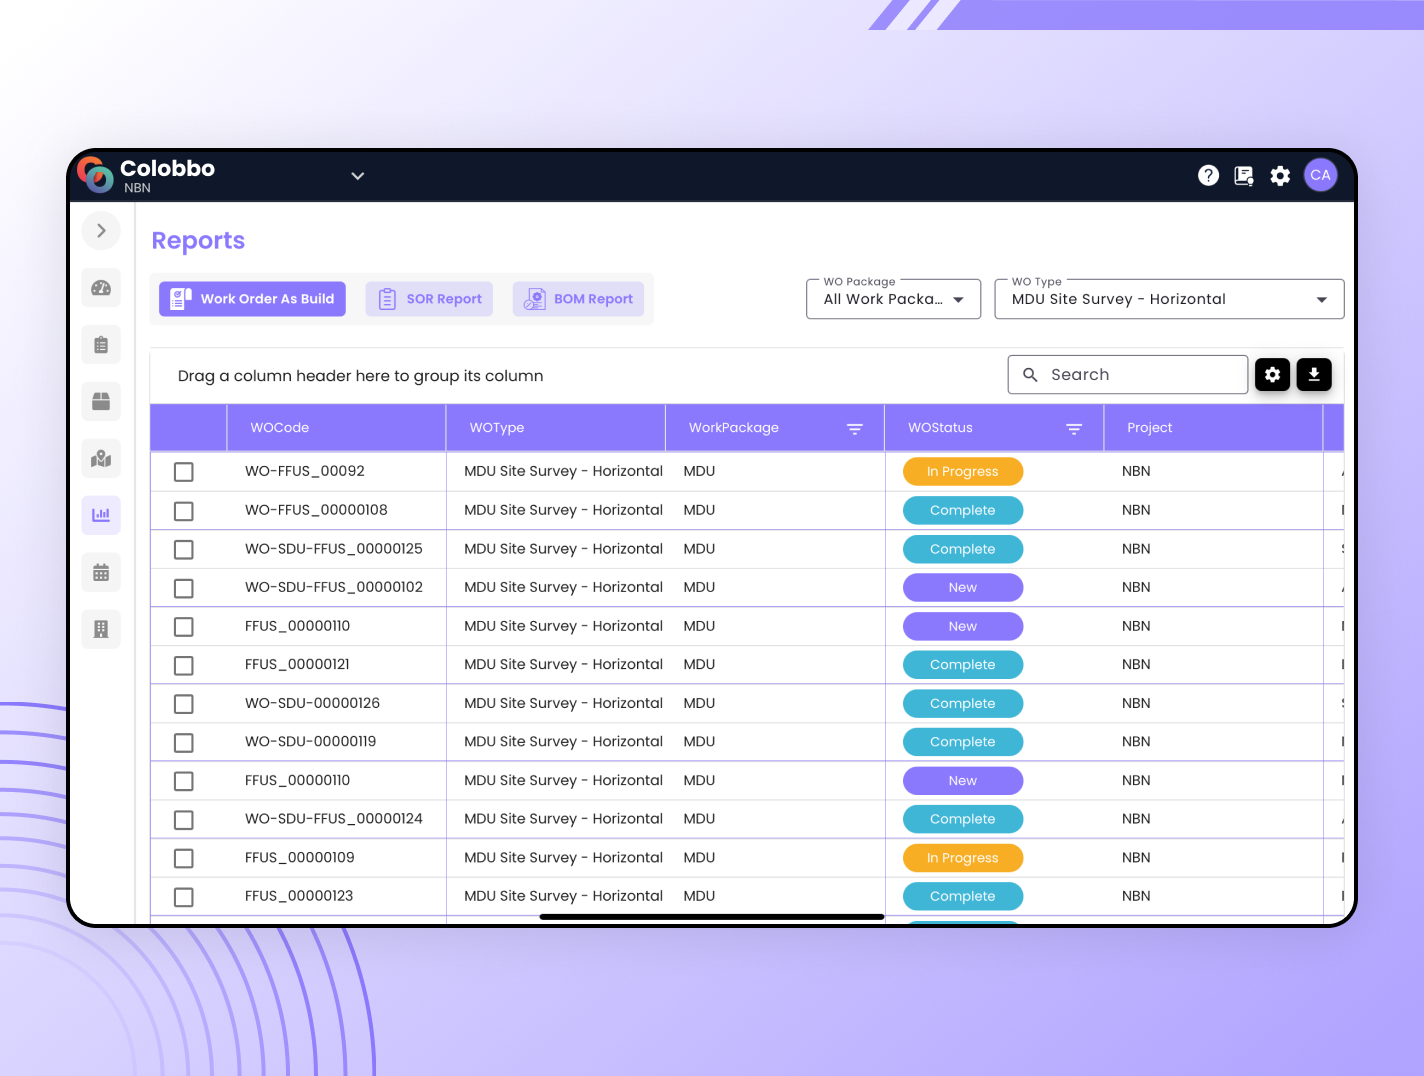Open the map location sidebar icon

(x=101, y=459)
